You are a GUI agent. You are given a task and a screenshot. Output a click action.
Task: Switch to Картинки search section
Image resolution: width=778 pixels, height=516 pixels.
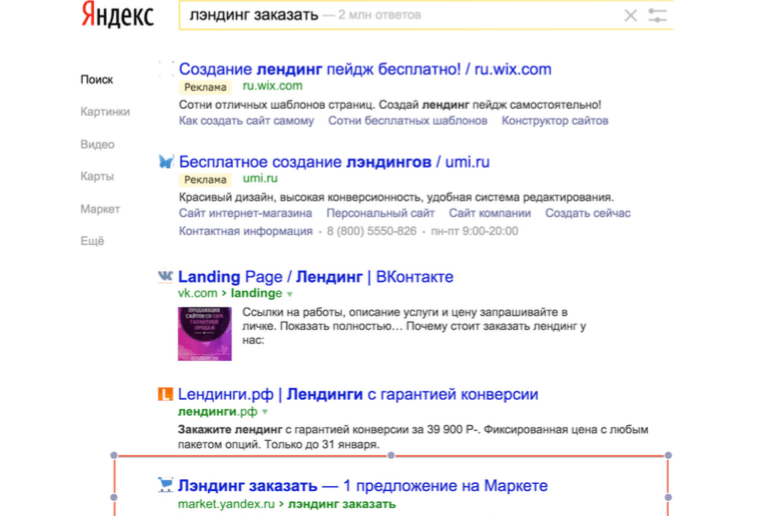105,112
